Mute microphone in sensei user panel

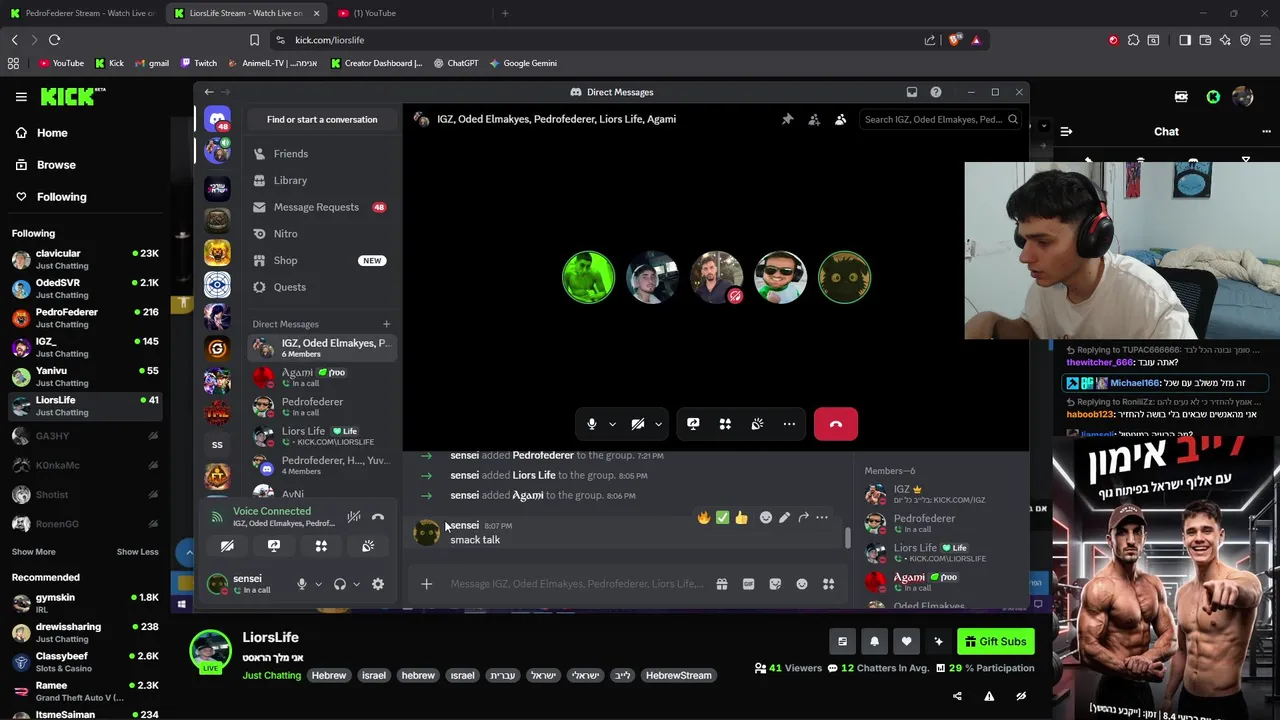pos(301,584)
